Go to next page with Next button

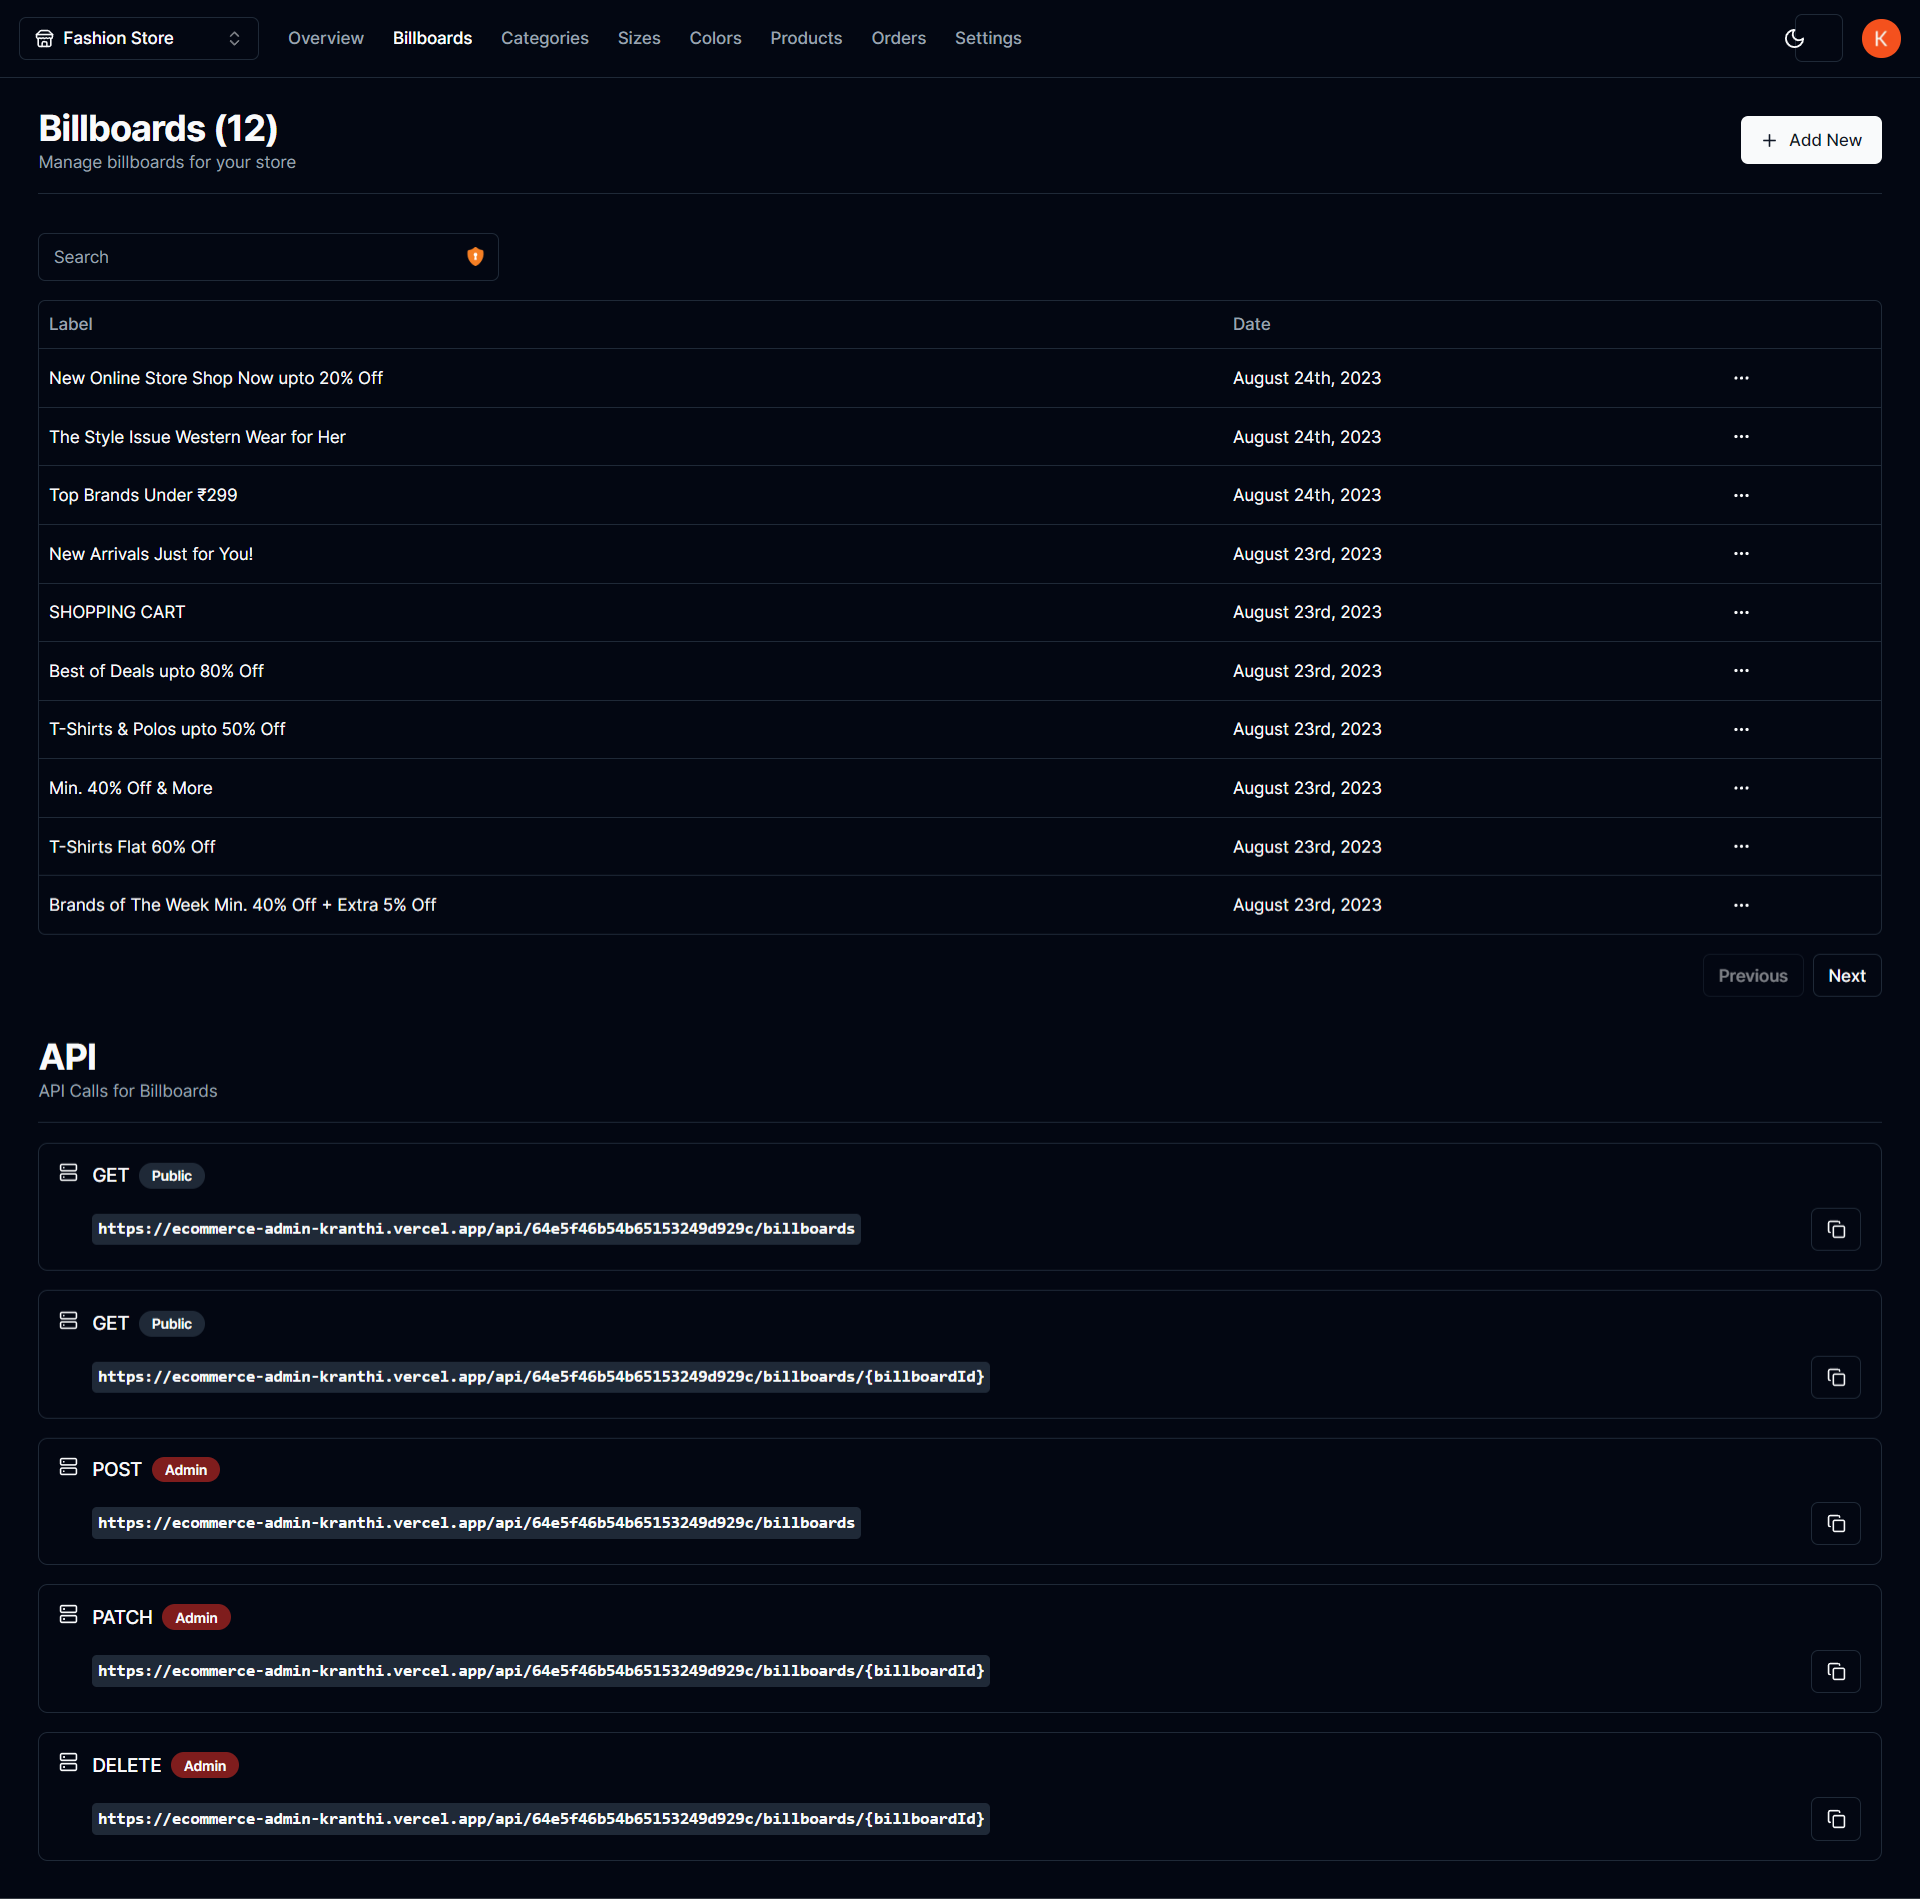[x=1847, y=975]
